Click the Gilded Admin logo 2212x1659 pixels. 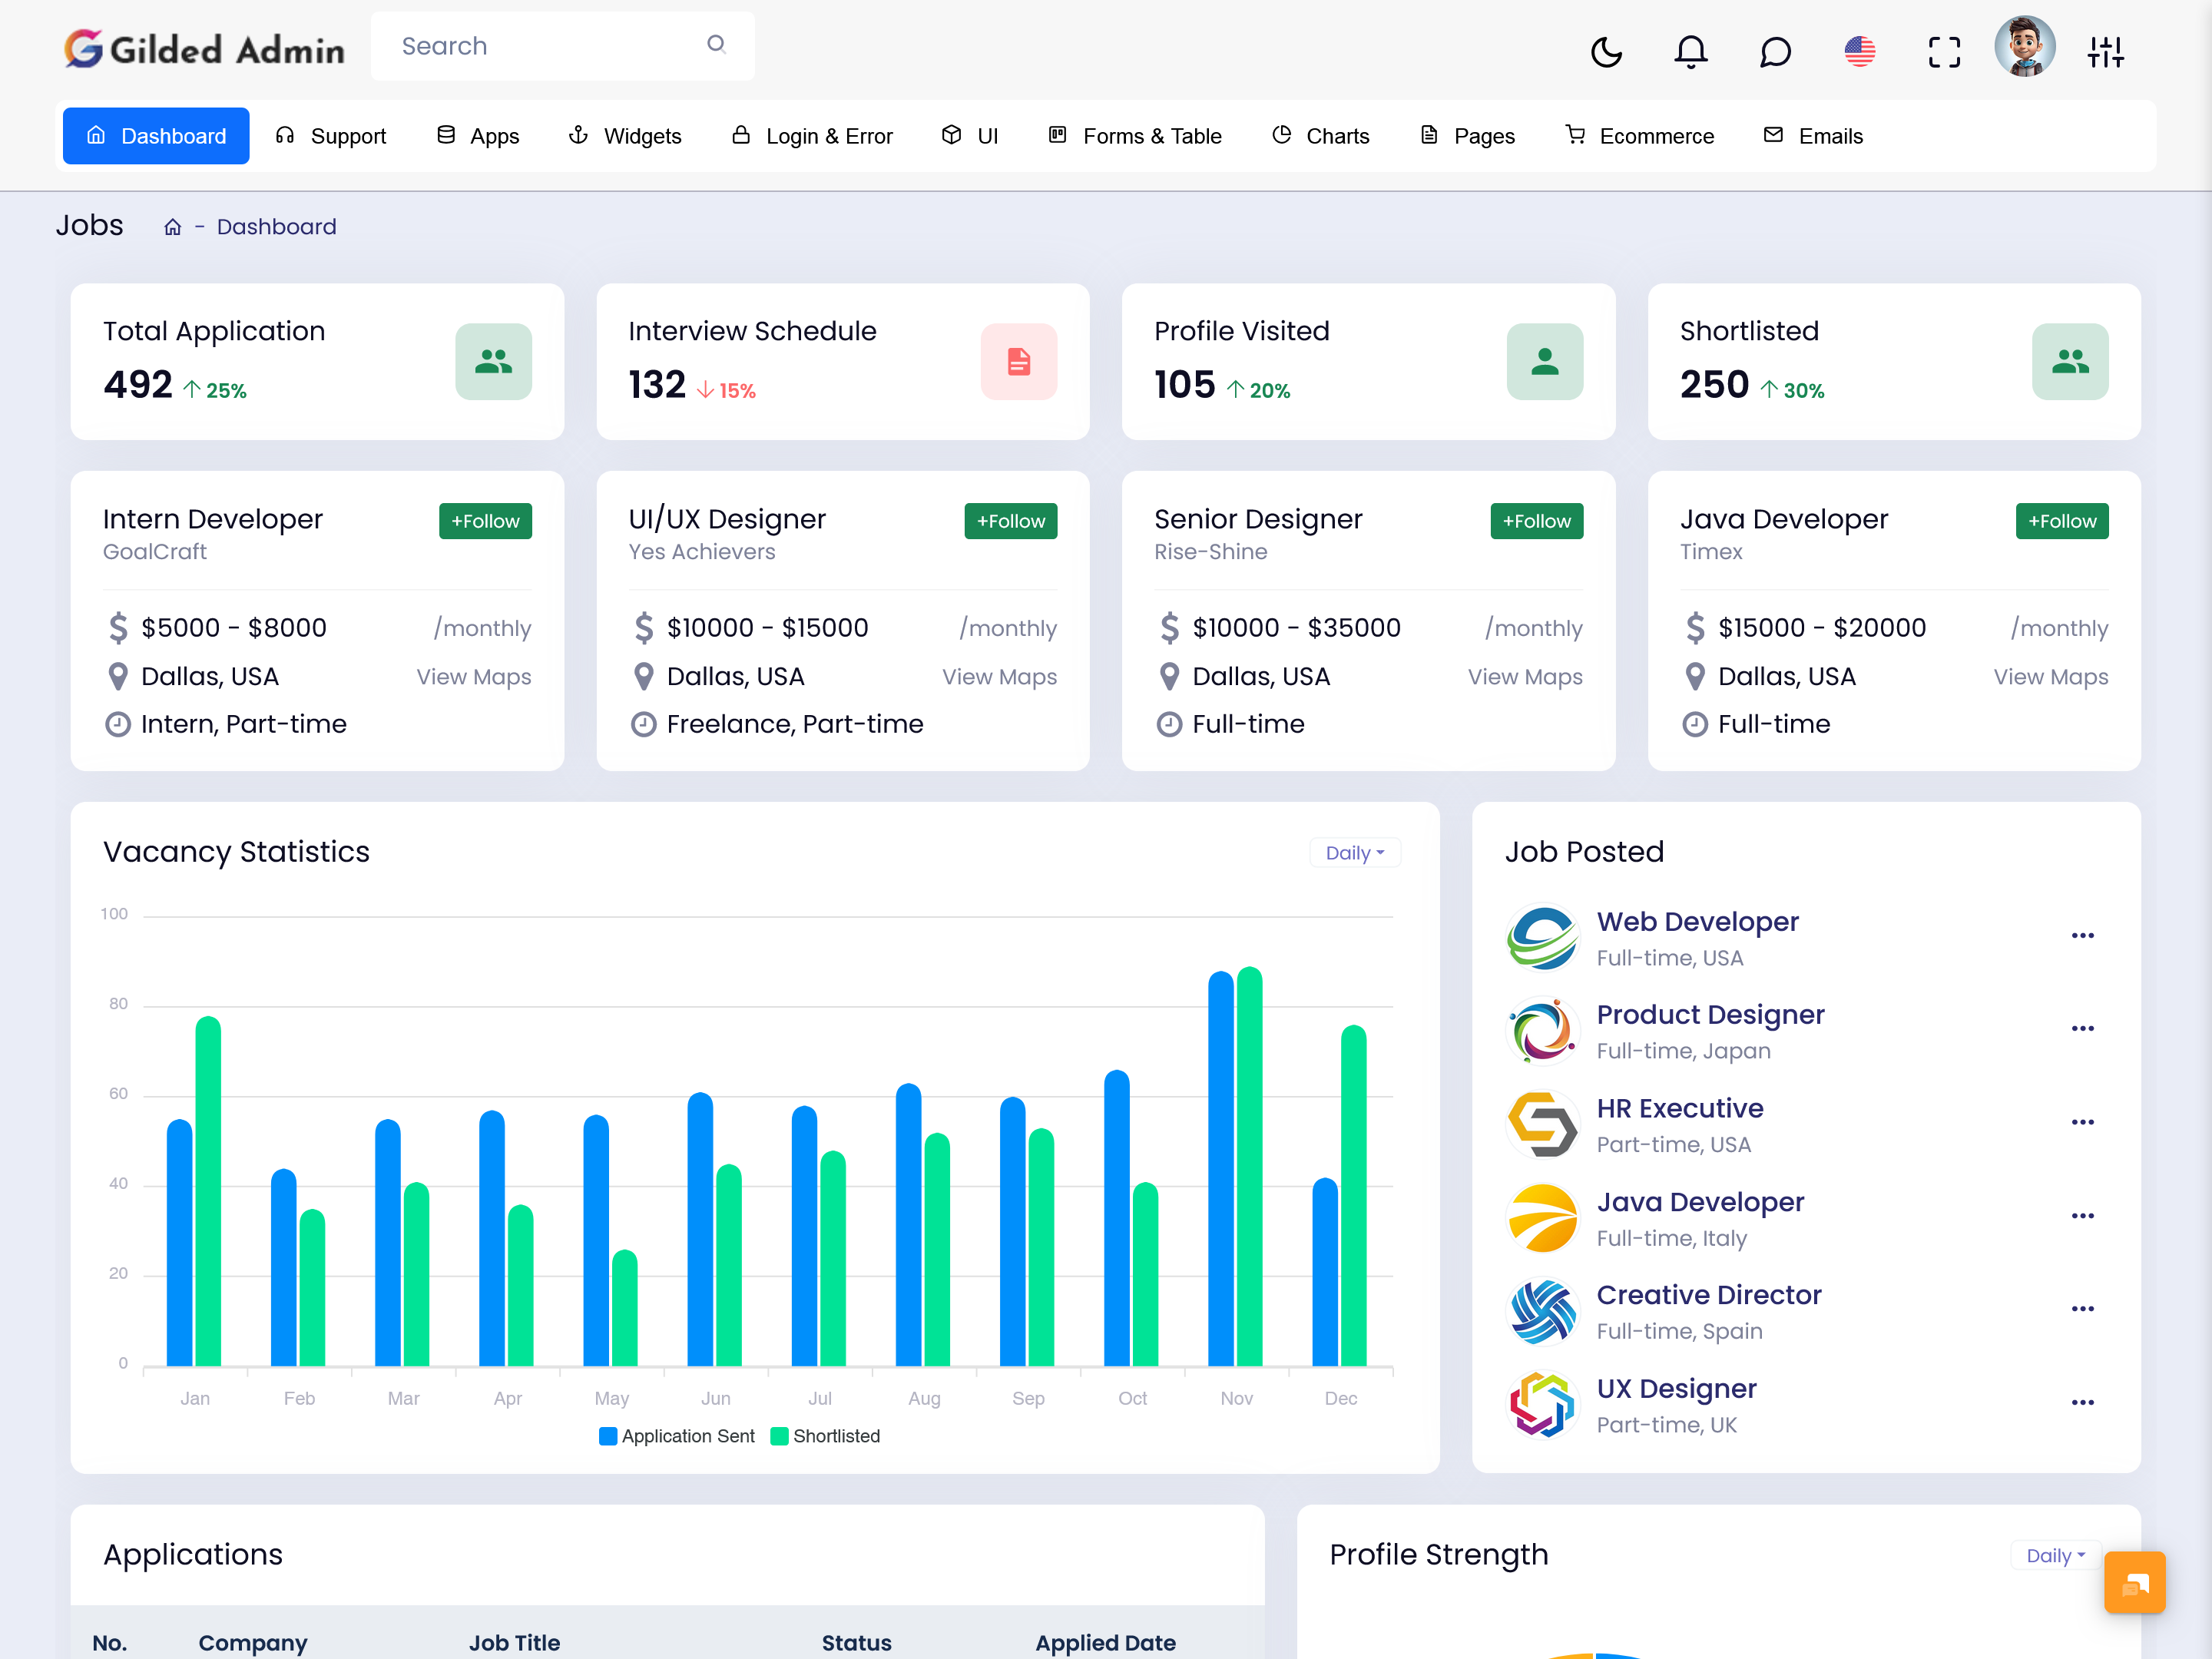point(205,48)
